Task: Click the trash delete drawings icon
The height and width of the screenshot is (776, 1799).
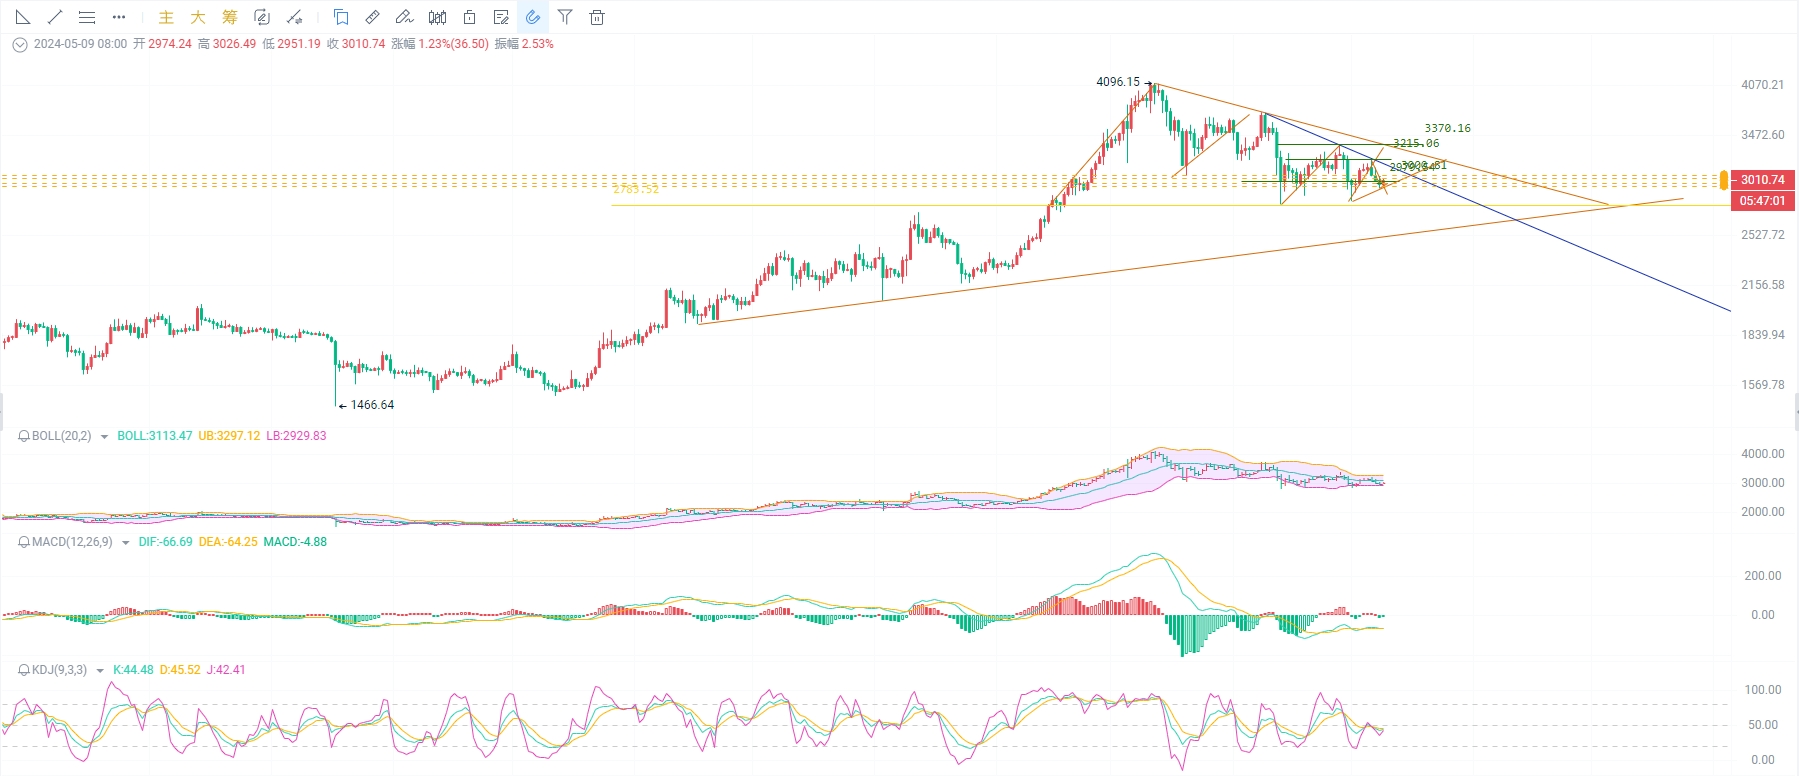Action: coord(597,17)
